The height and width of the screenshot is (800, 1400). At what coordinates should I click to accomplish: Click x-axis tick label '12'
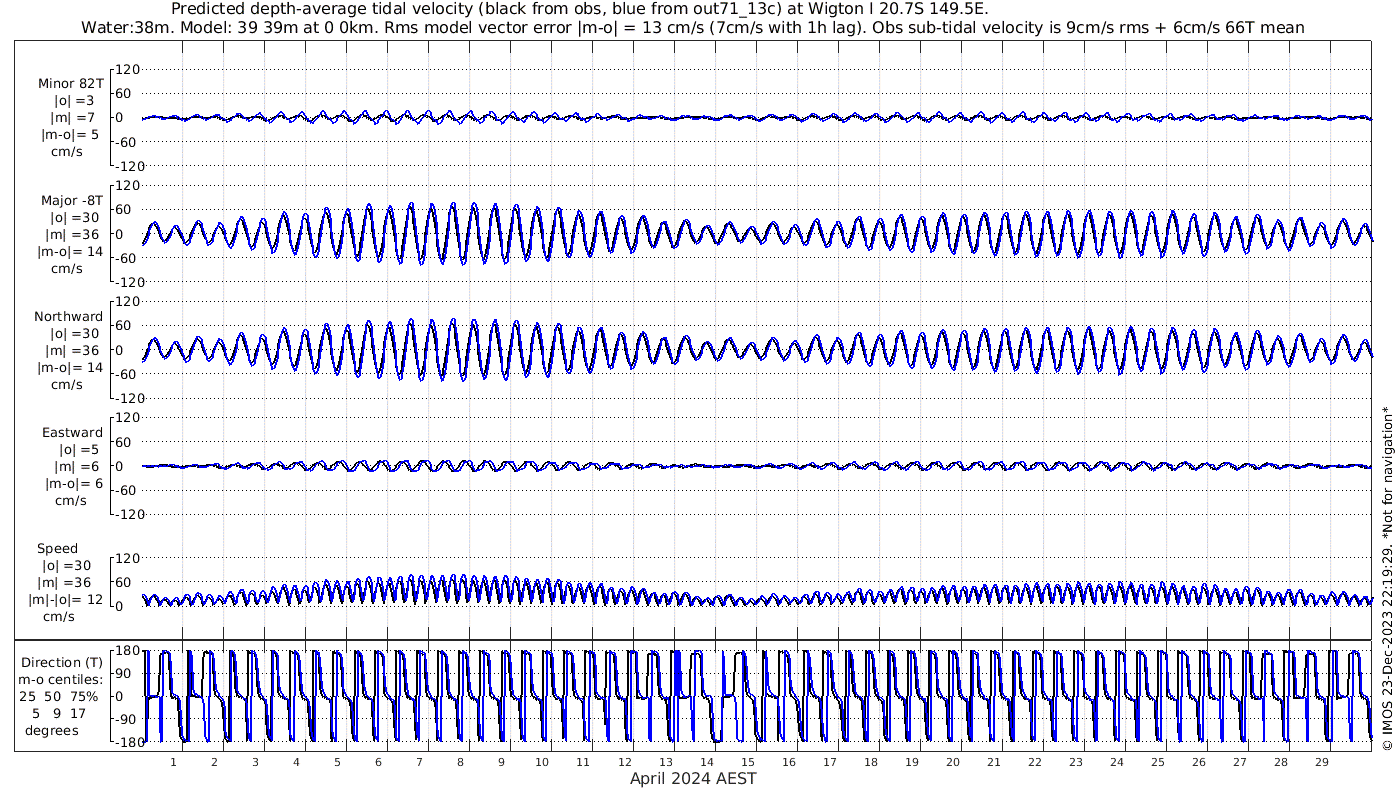624,762
